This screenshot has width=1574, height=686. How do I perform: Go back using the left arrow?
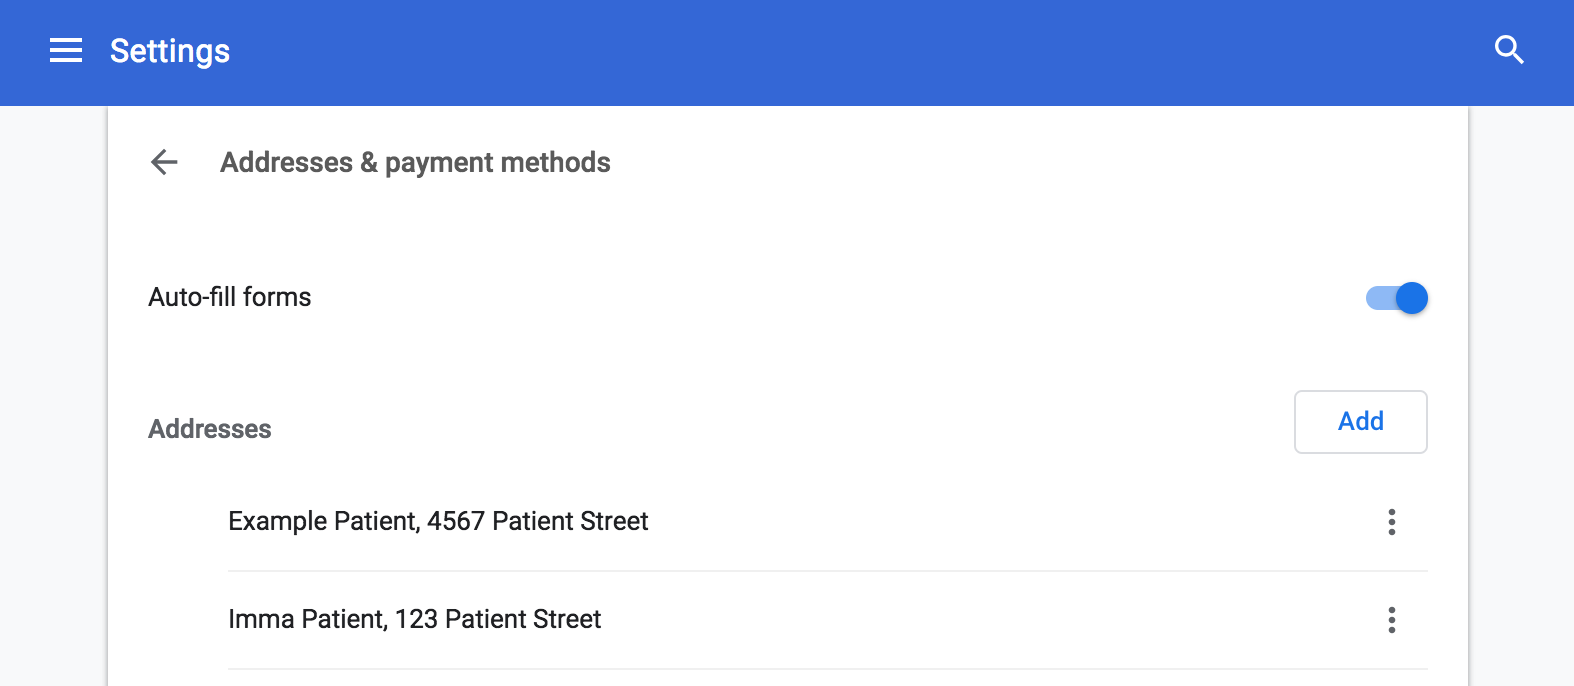pyautogui.click(x=164, y=162)
